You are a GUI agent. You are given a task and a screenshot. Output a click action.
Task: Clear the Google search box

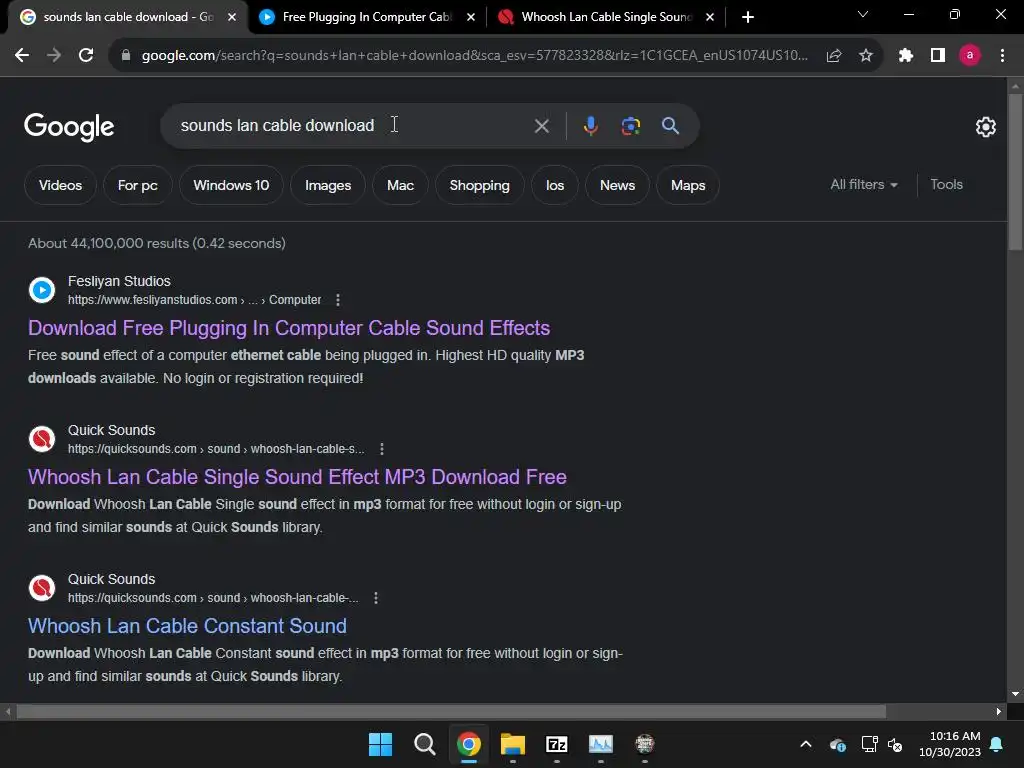[x=541, y=126]
